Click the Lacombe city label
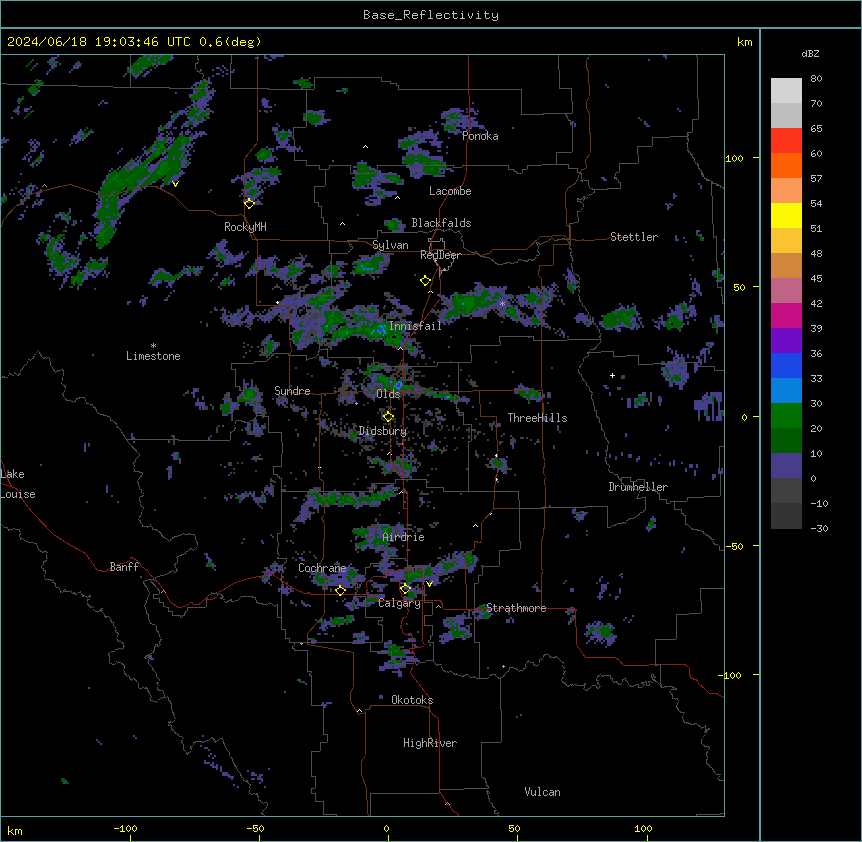 tap(450, 191)
